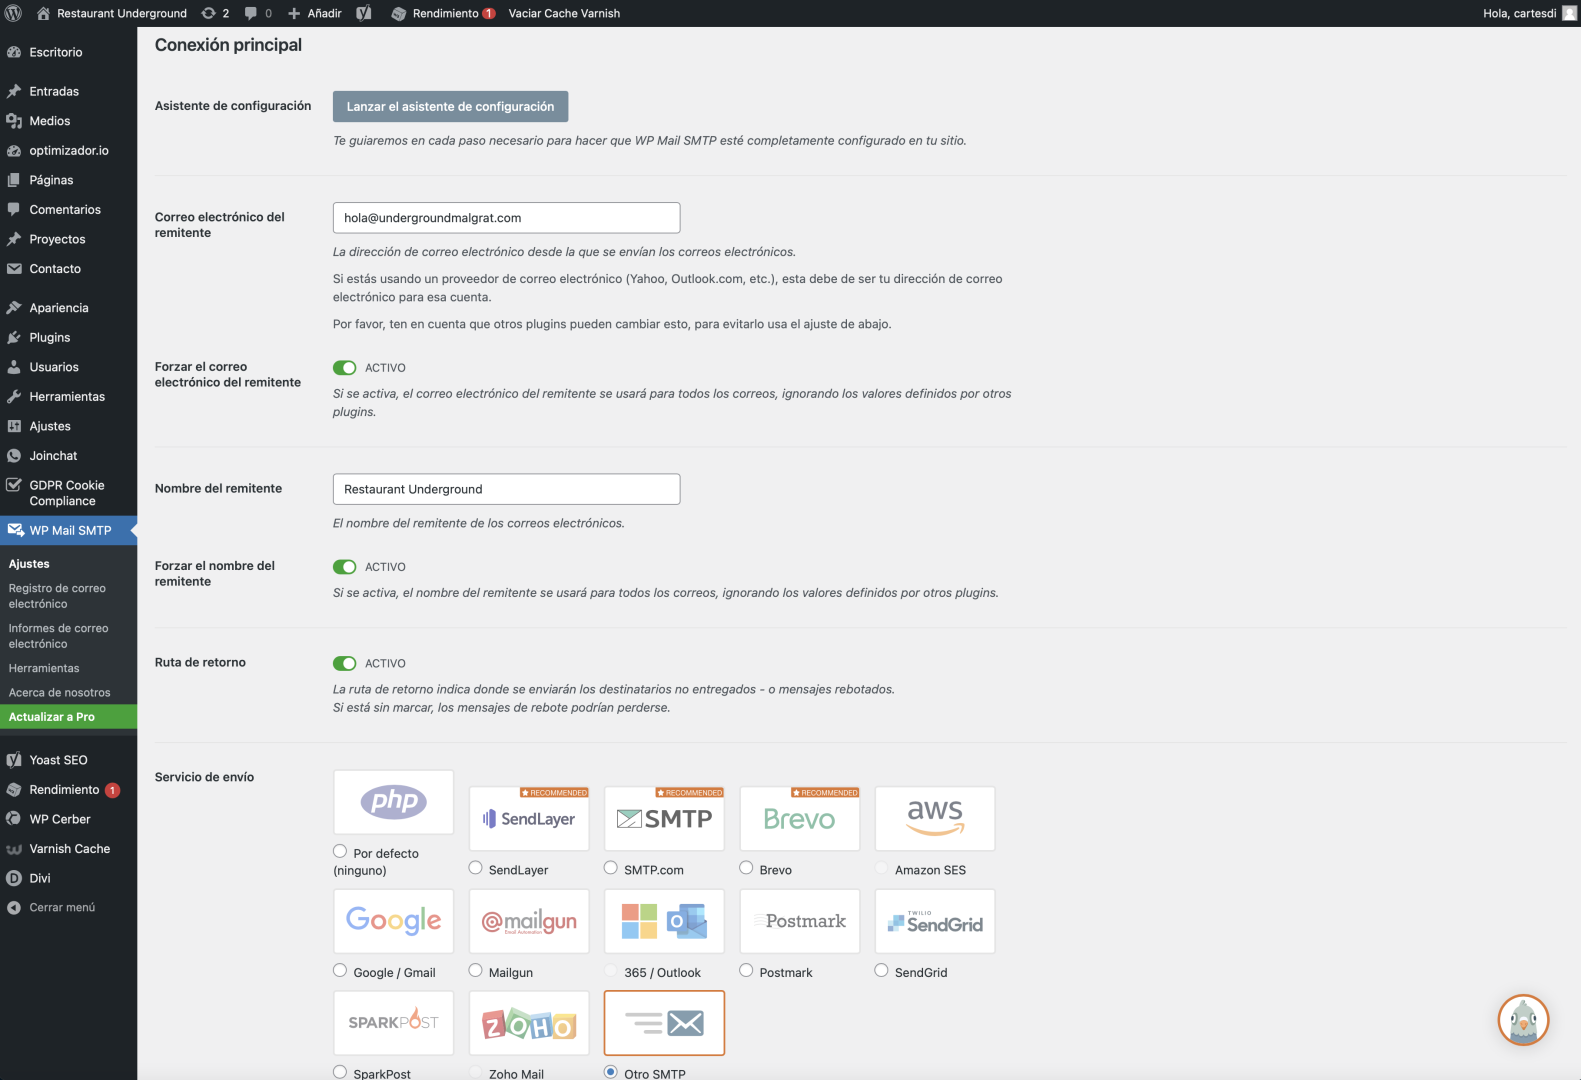1581x1080 pixels.
Task: Choose Brevo radio button
Action: tap(746, 868)
